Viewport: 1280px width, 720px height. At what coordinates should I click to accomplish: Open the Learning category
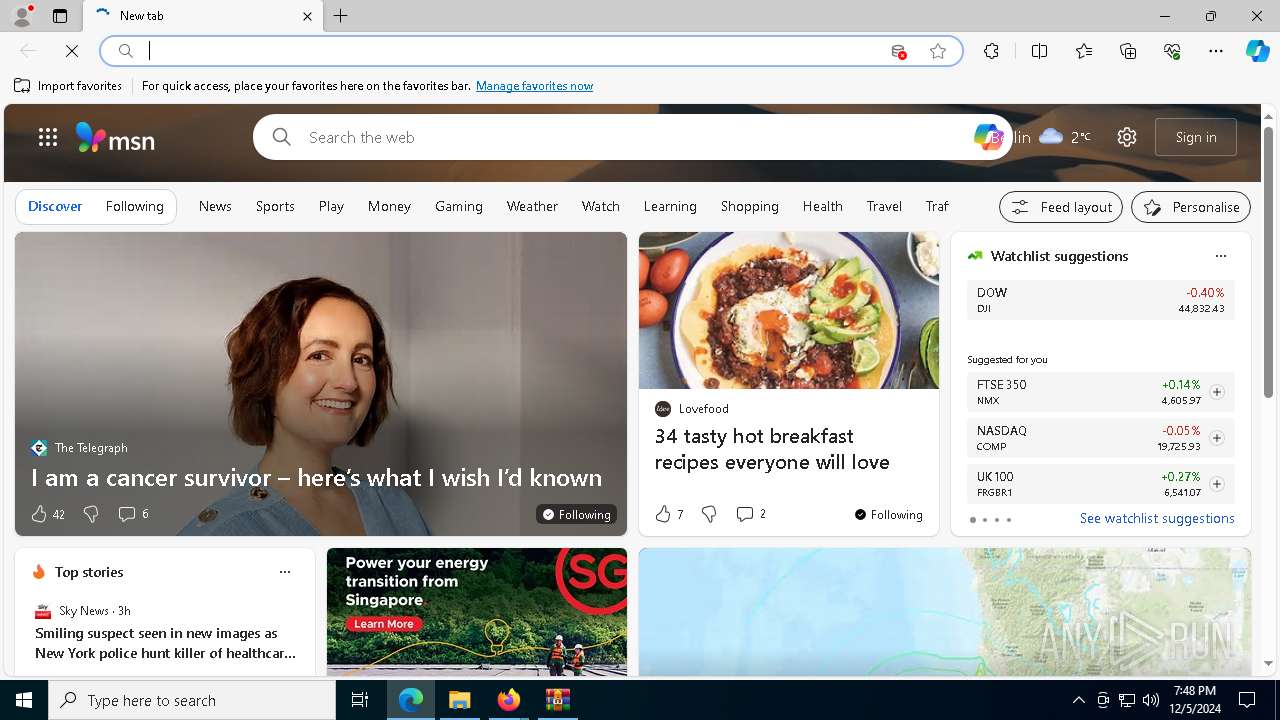pos(670,206)
